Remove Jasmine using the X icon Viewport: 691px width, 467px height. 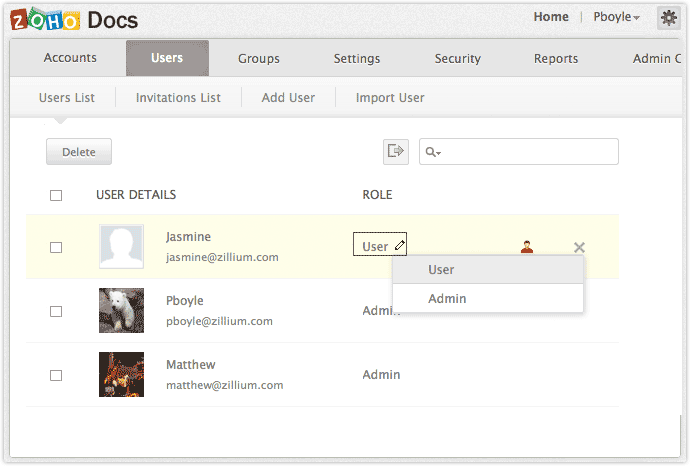[579, 247]
